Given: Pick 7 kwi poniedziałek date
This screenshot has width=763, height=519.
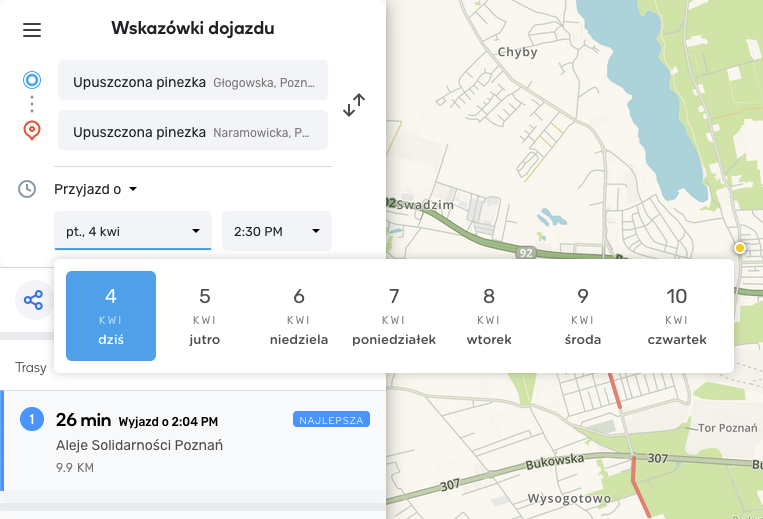Looking at the screenshot, I should pyautogui.click(x=394, y=316).
